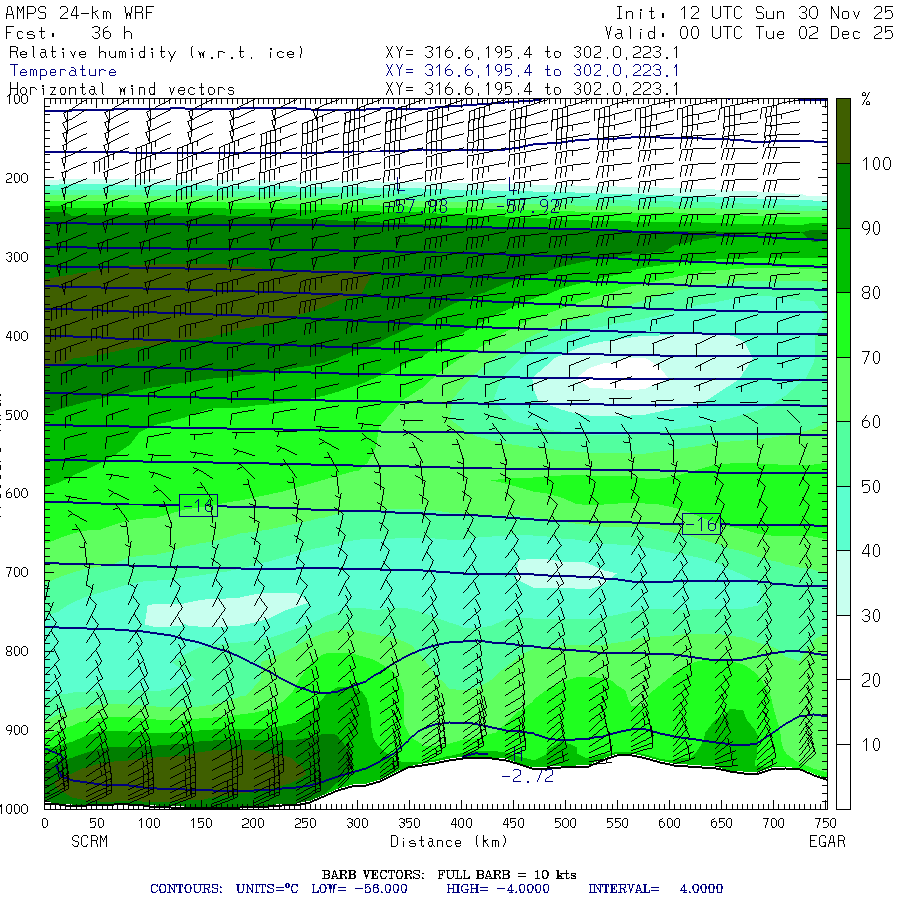Click the 100% dark olive color swatch
The width and height of the screenshot is (900, 900).
pyautogui.click(x=843, y=131)
